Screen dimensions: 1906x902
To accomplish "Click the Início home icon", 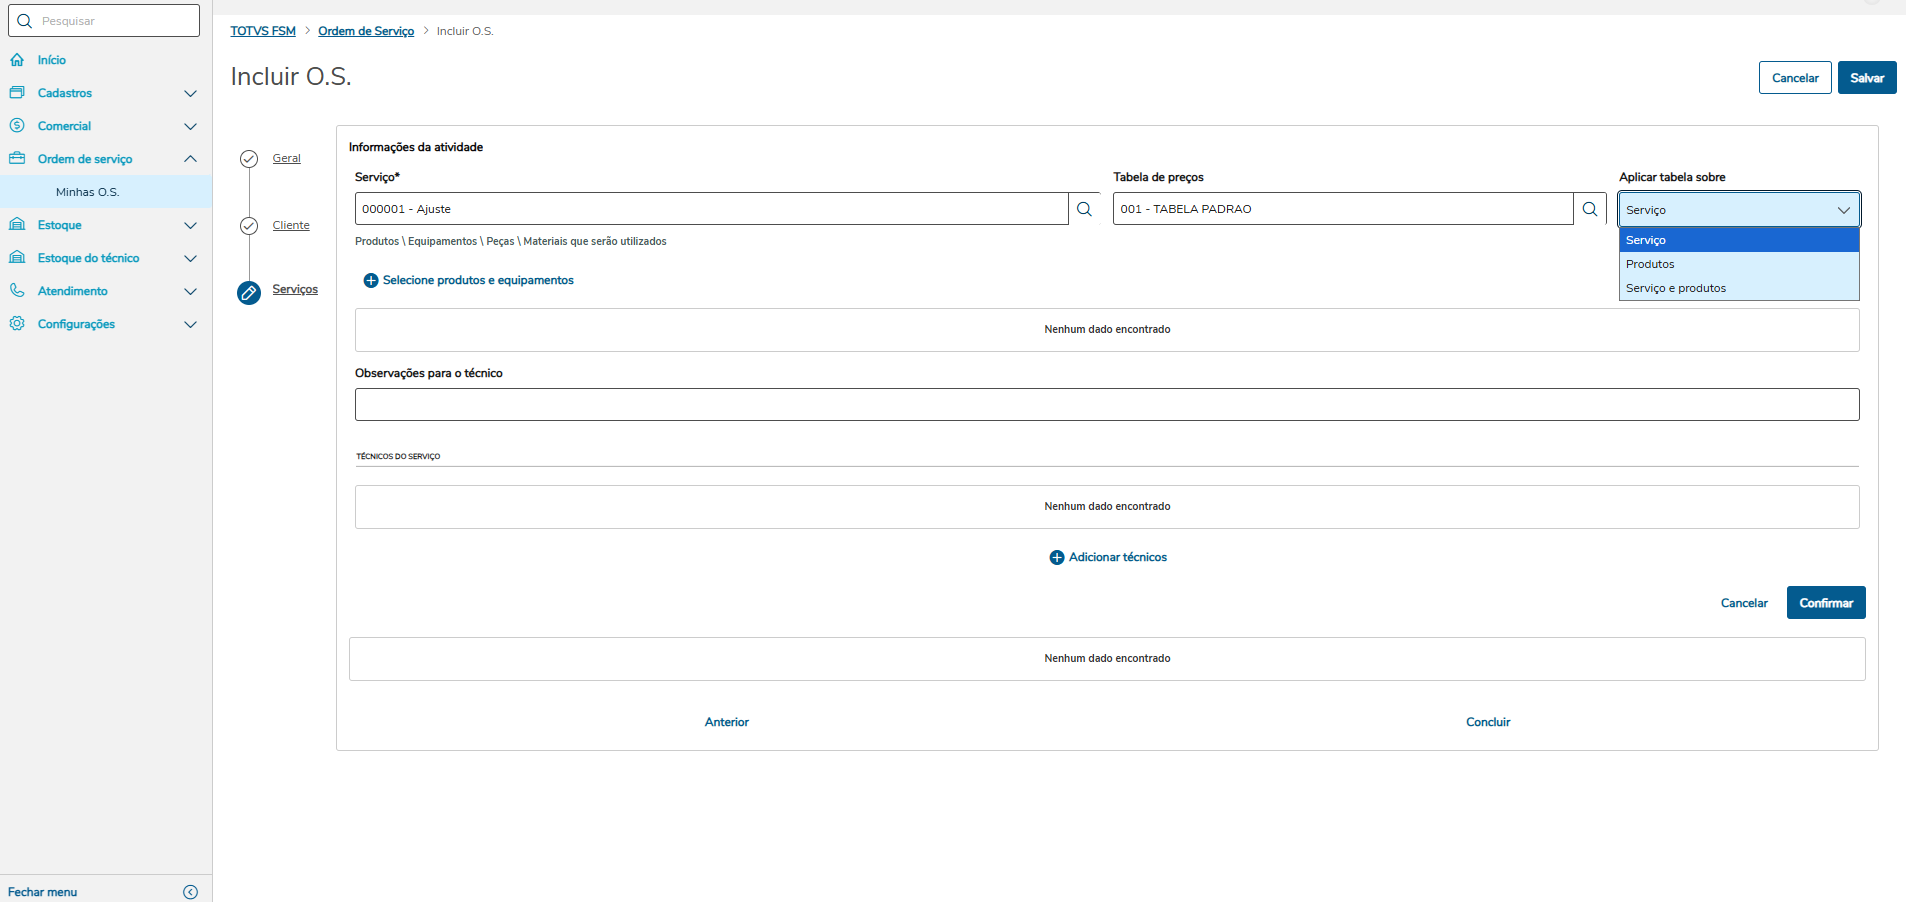I will pyautogui.click(x=17, y=60).
